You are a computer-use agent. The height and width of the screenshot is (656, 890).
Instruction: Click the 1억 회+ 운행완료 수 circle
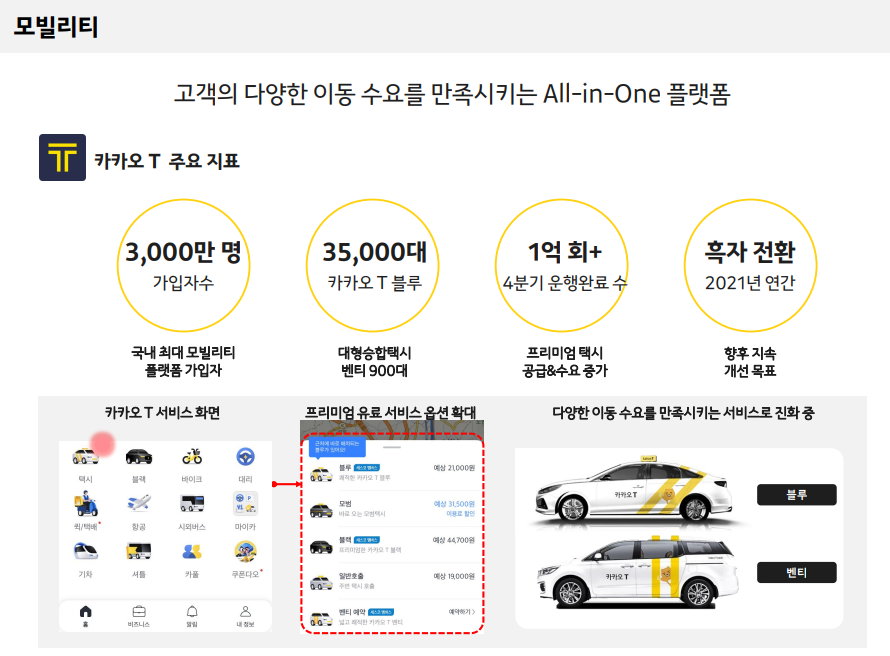[561, 265]
